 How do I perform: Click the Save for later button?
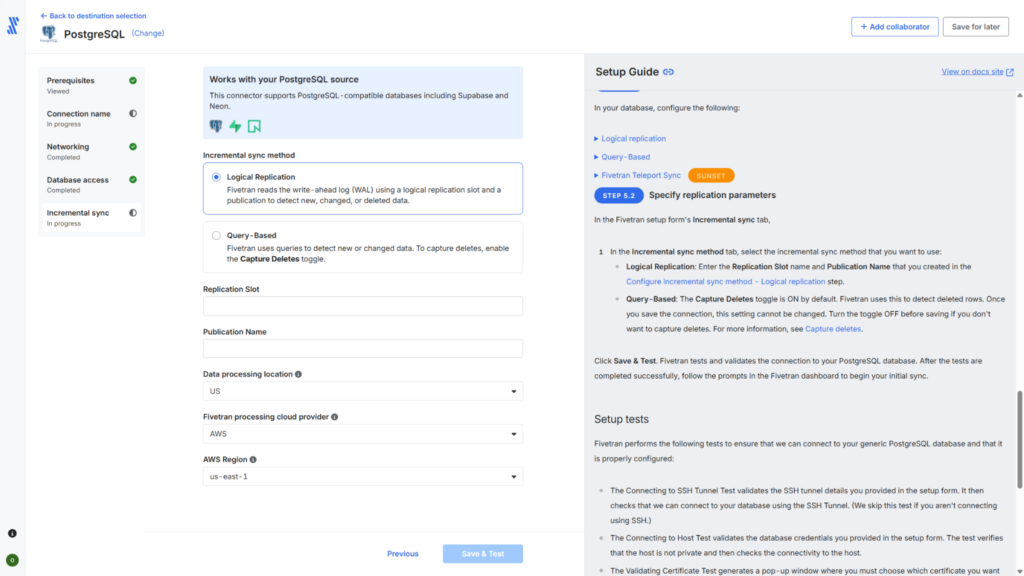point(976,27)
